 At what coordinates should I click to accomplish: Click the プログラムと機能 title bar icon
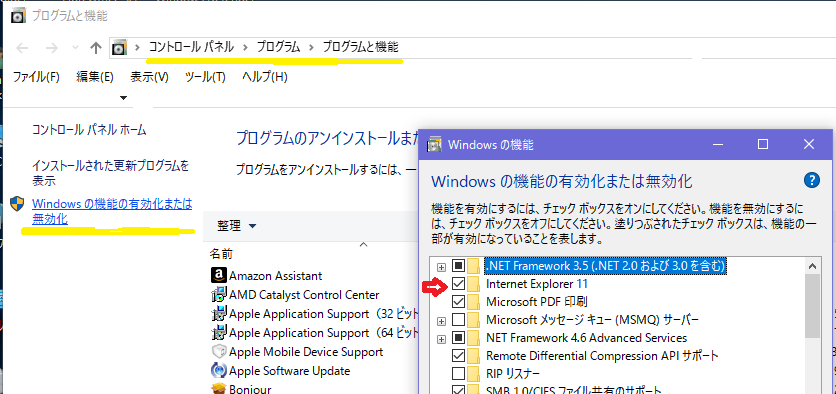pyautogui.click(x=19, y=16)
